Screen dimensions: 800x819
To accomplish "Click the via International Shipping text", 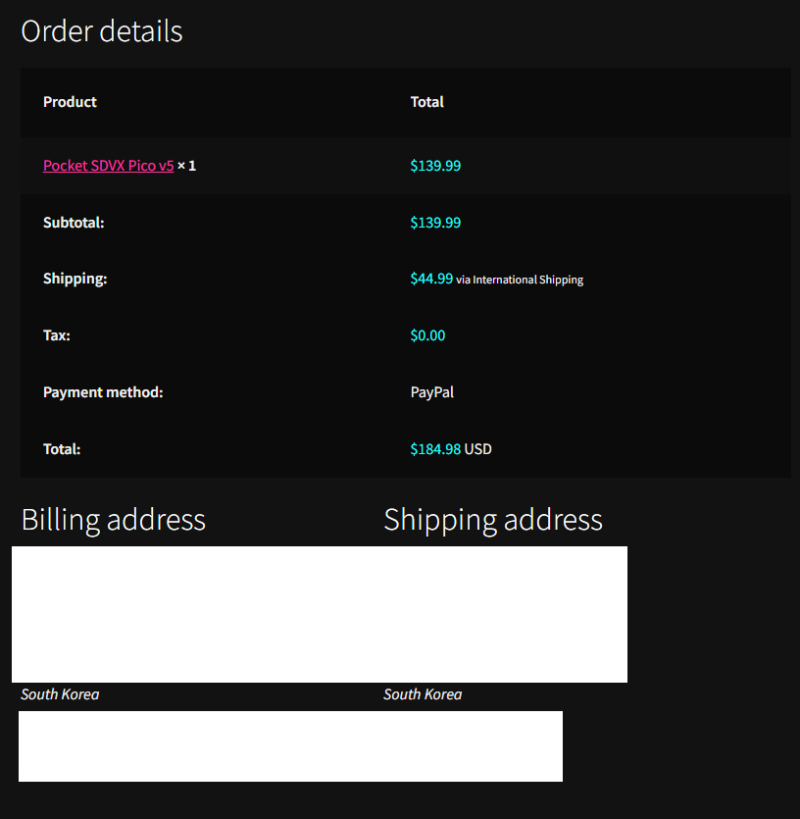I will 520,280.
